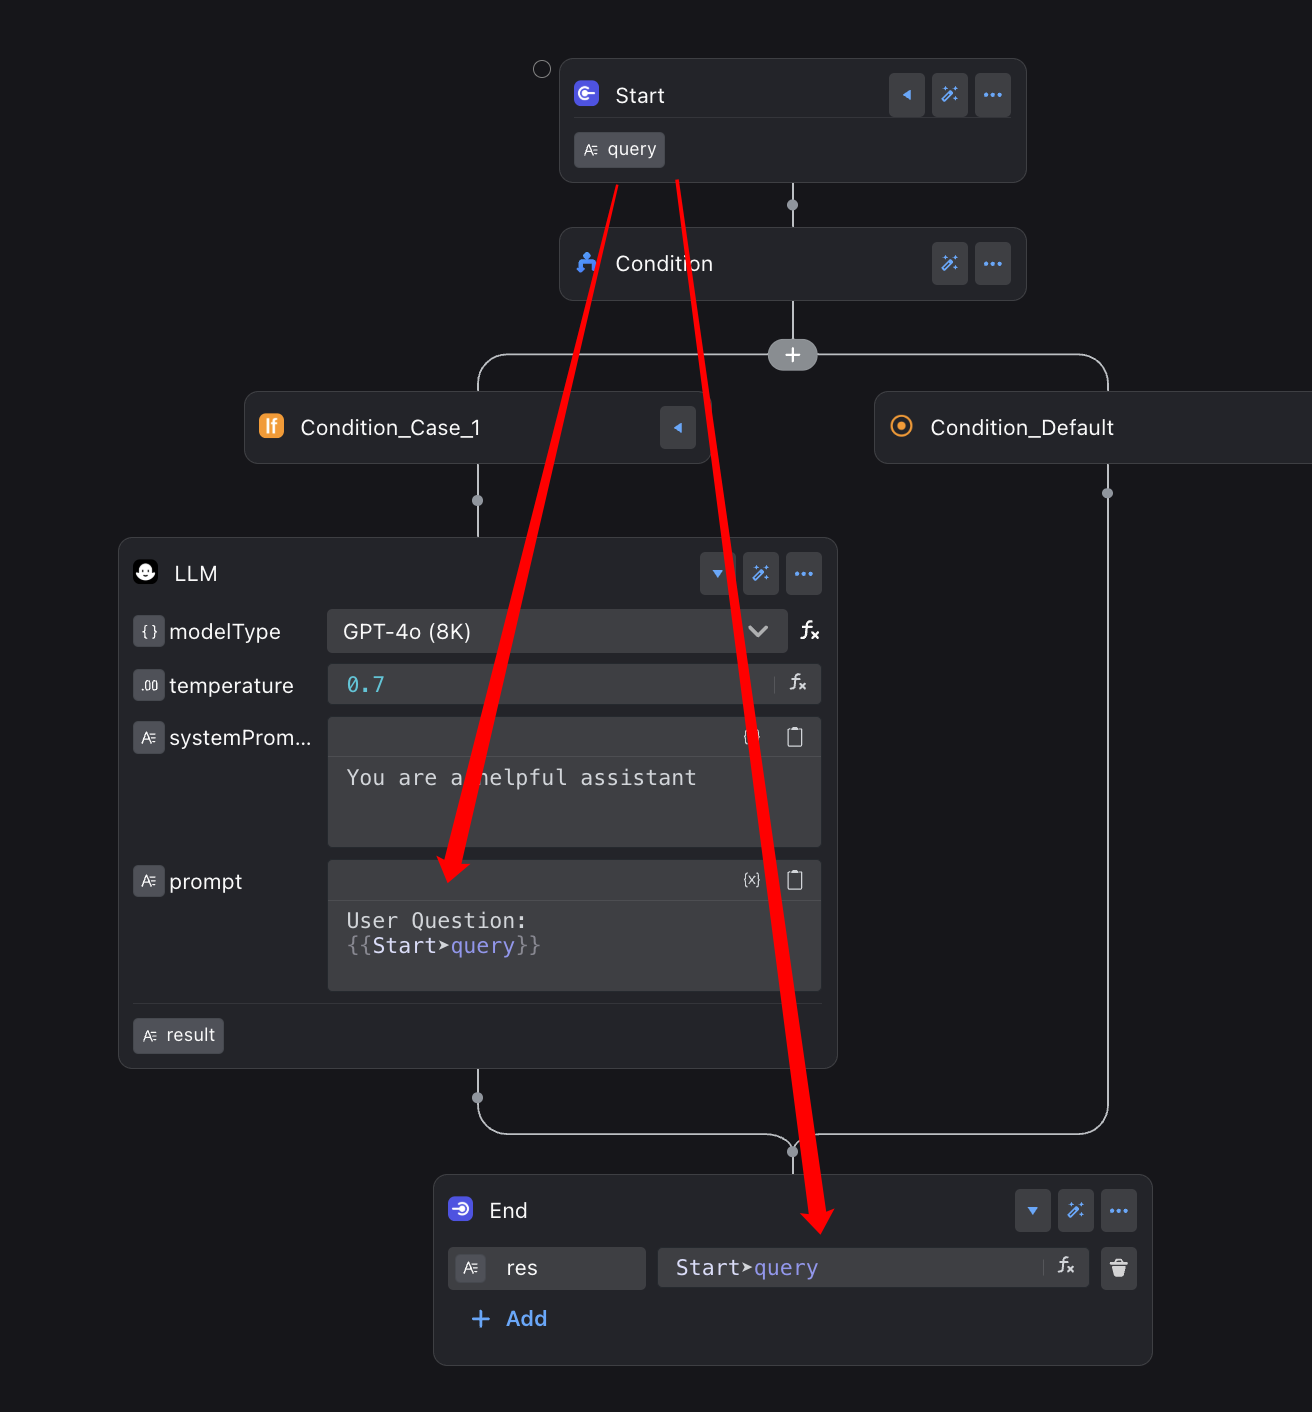Open the modelType GPT-4o (8K) dropdown

pos(555,631)
